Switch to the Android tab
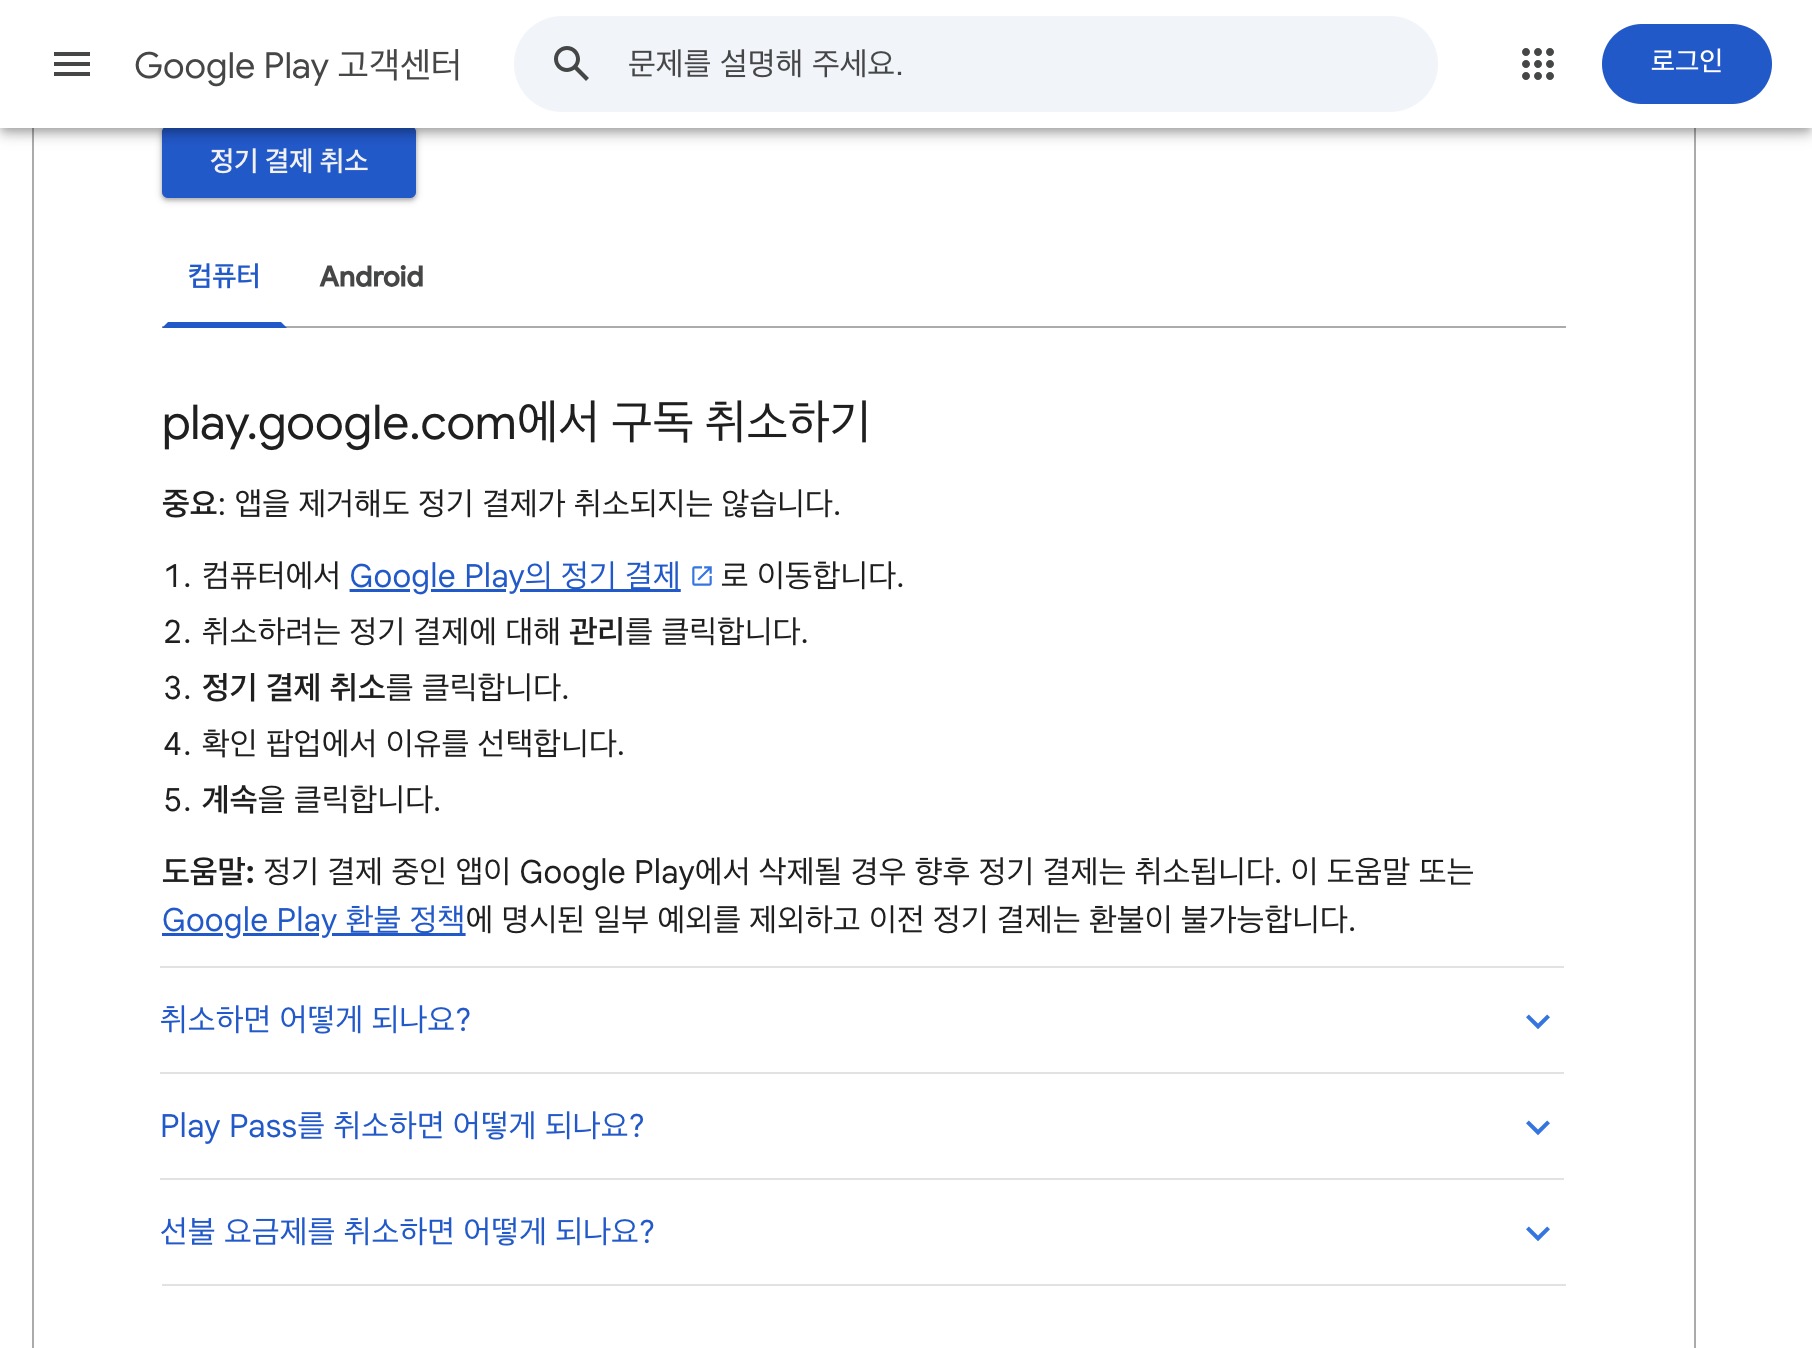1812x1348 pixels. (x=371, y=277)
